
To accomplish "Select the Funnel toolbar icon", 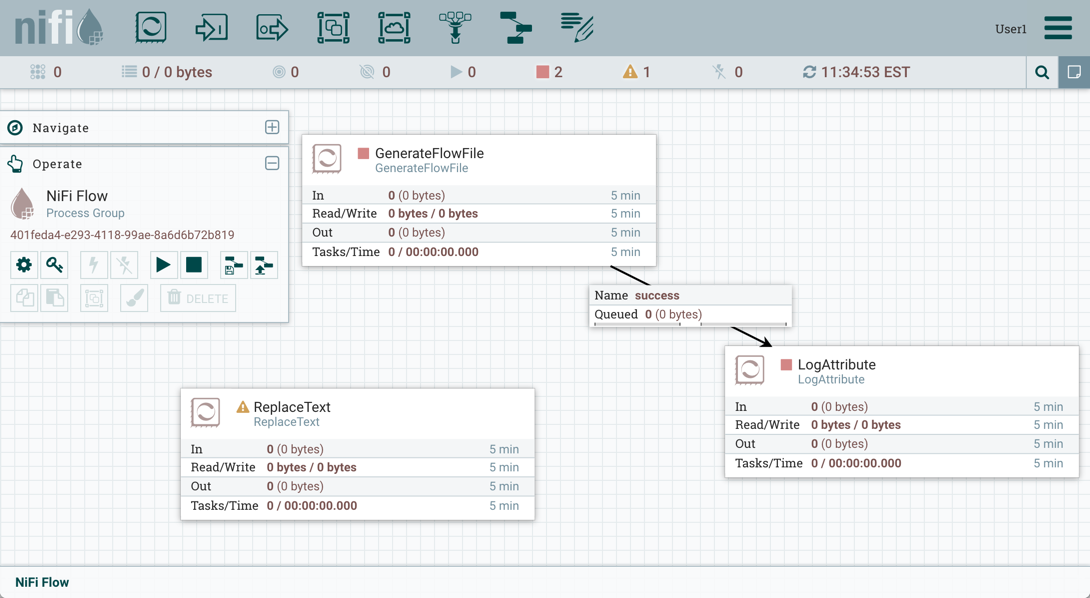I will pos(455,27).
